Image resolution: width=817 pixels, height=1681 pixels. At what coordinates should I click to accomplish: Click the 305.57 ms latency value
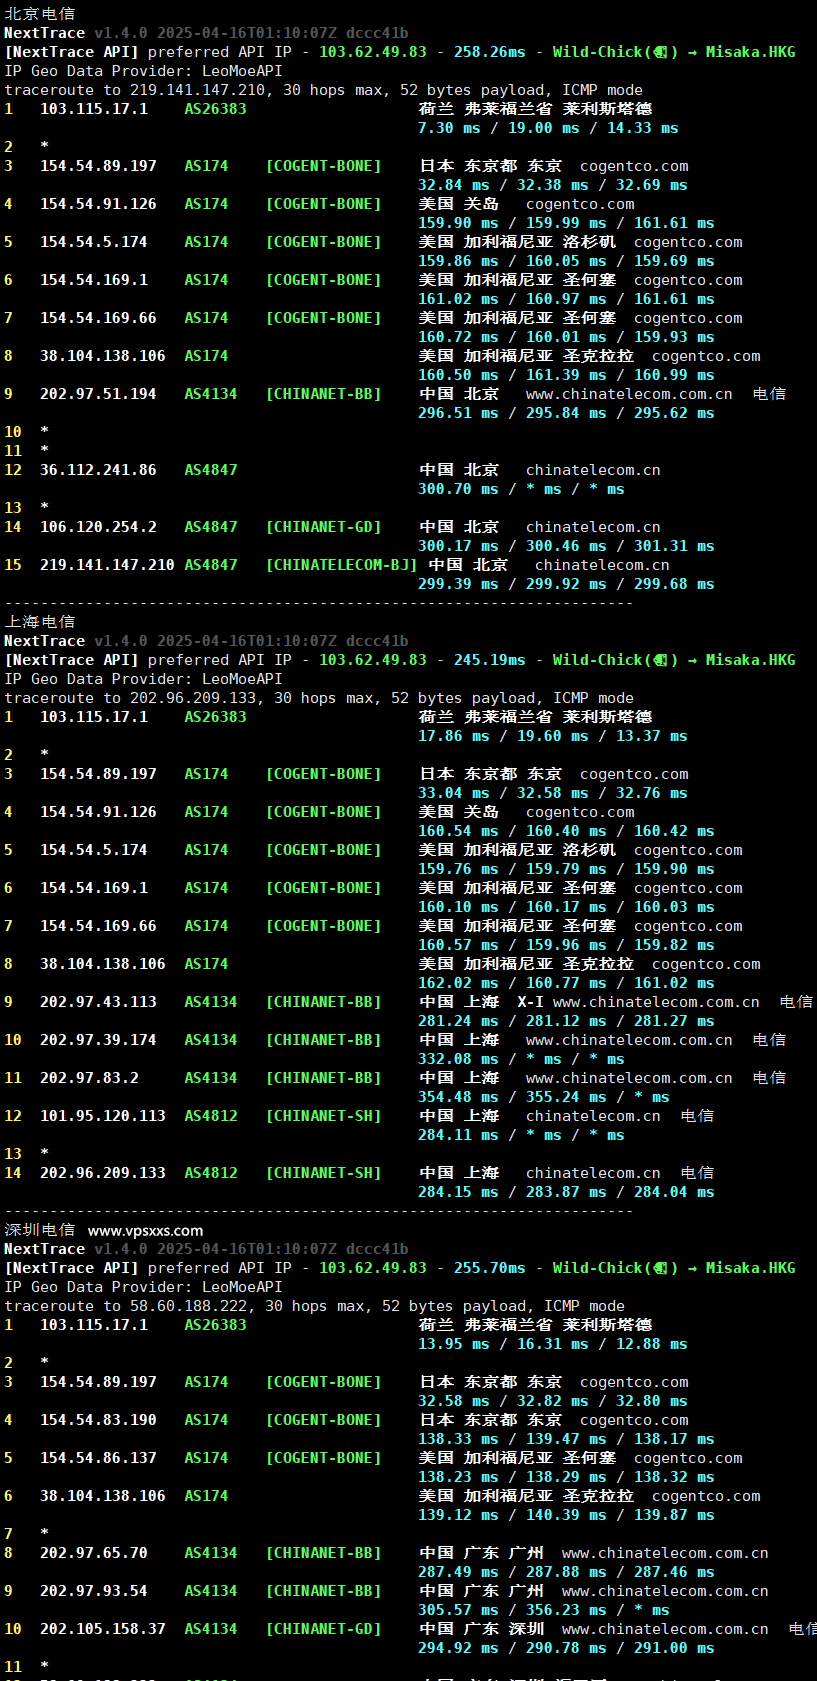[x=458, y=1610]
